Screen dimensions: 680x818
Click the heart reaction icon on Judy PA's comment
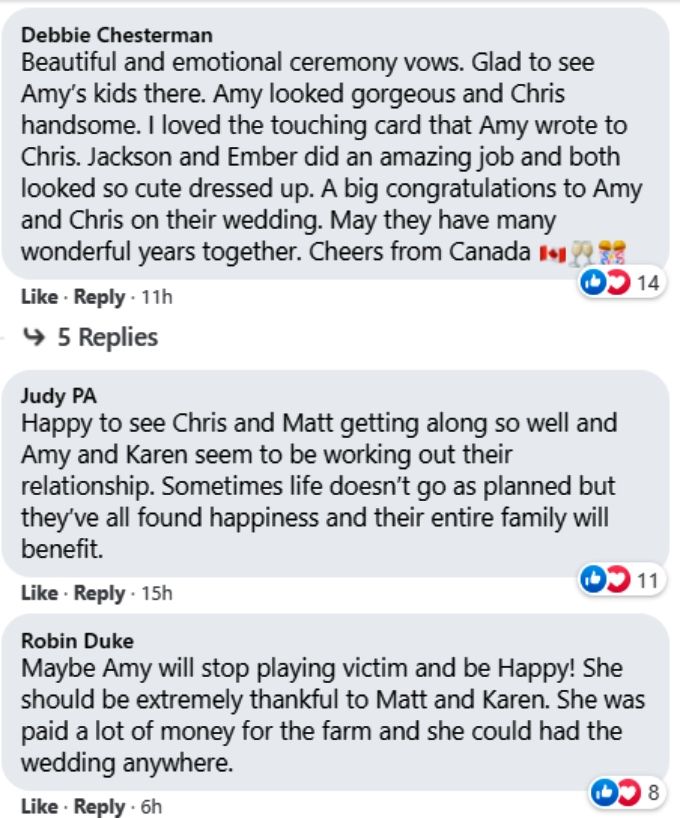click(x=617, y=579)
